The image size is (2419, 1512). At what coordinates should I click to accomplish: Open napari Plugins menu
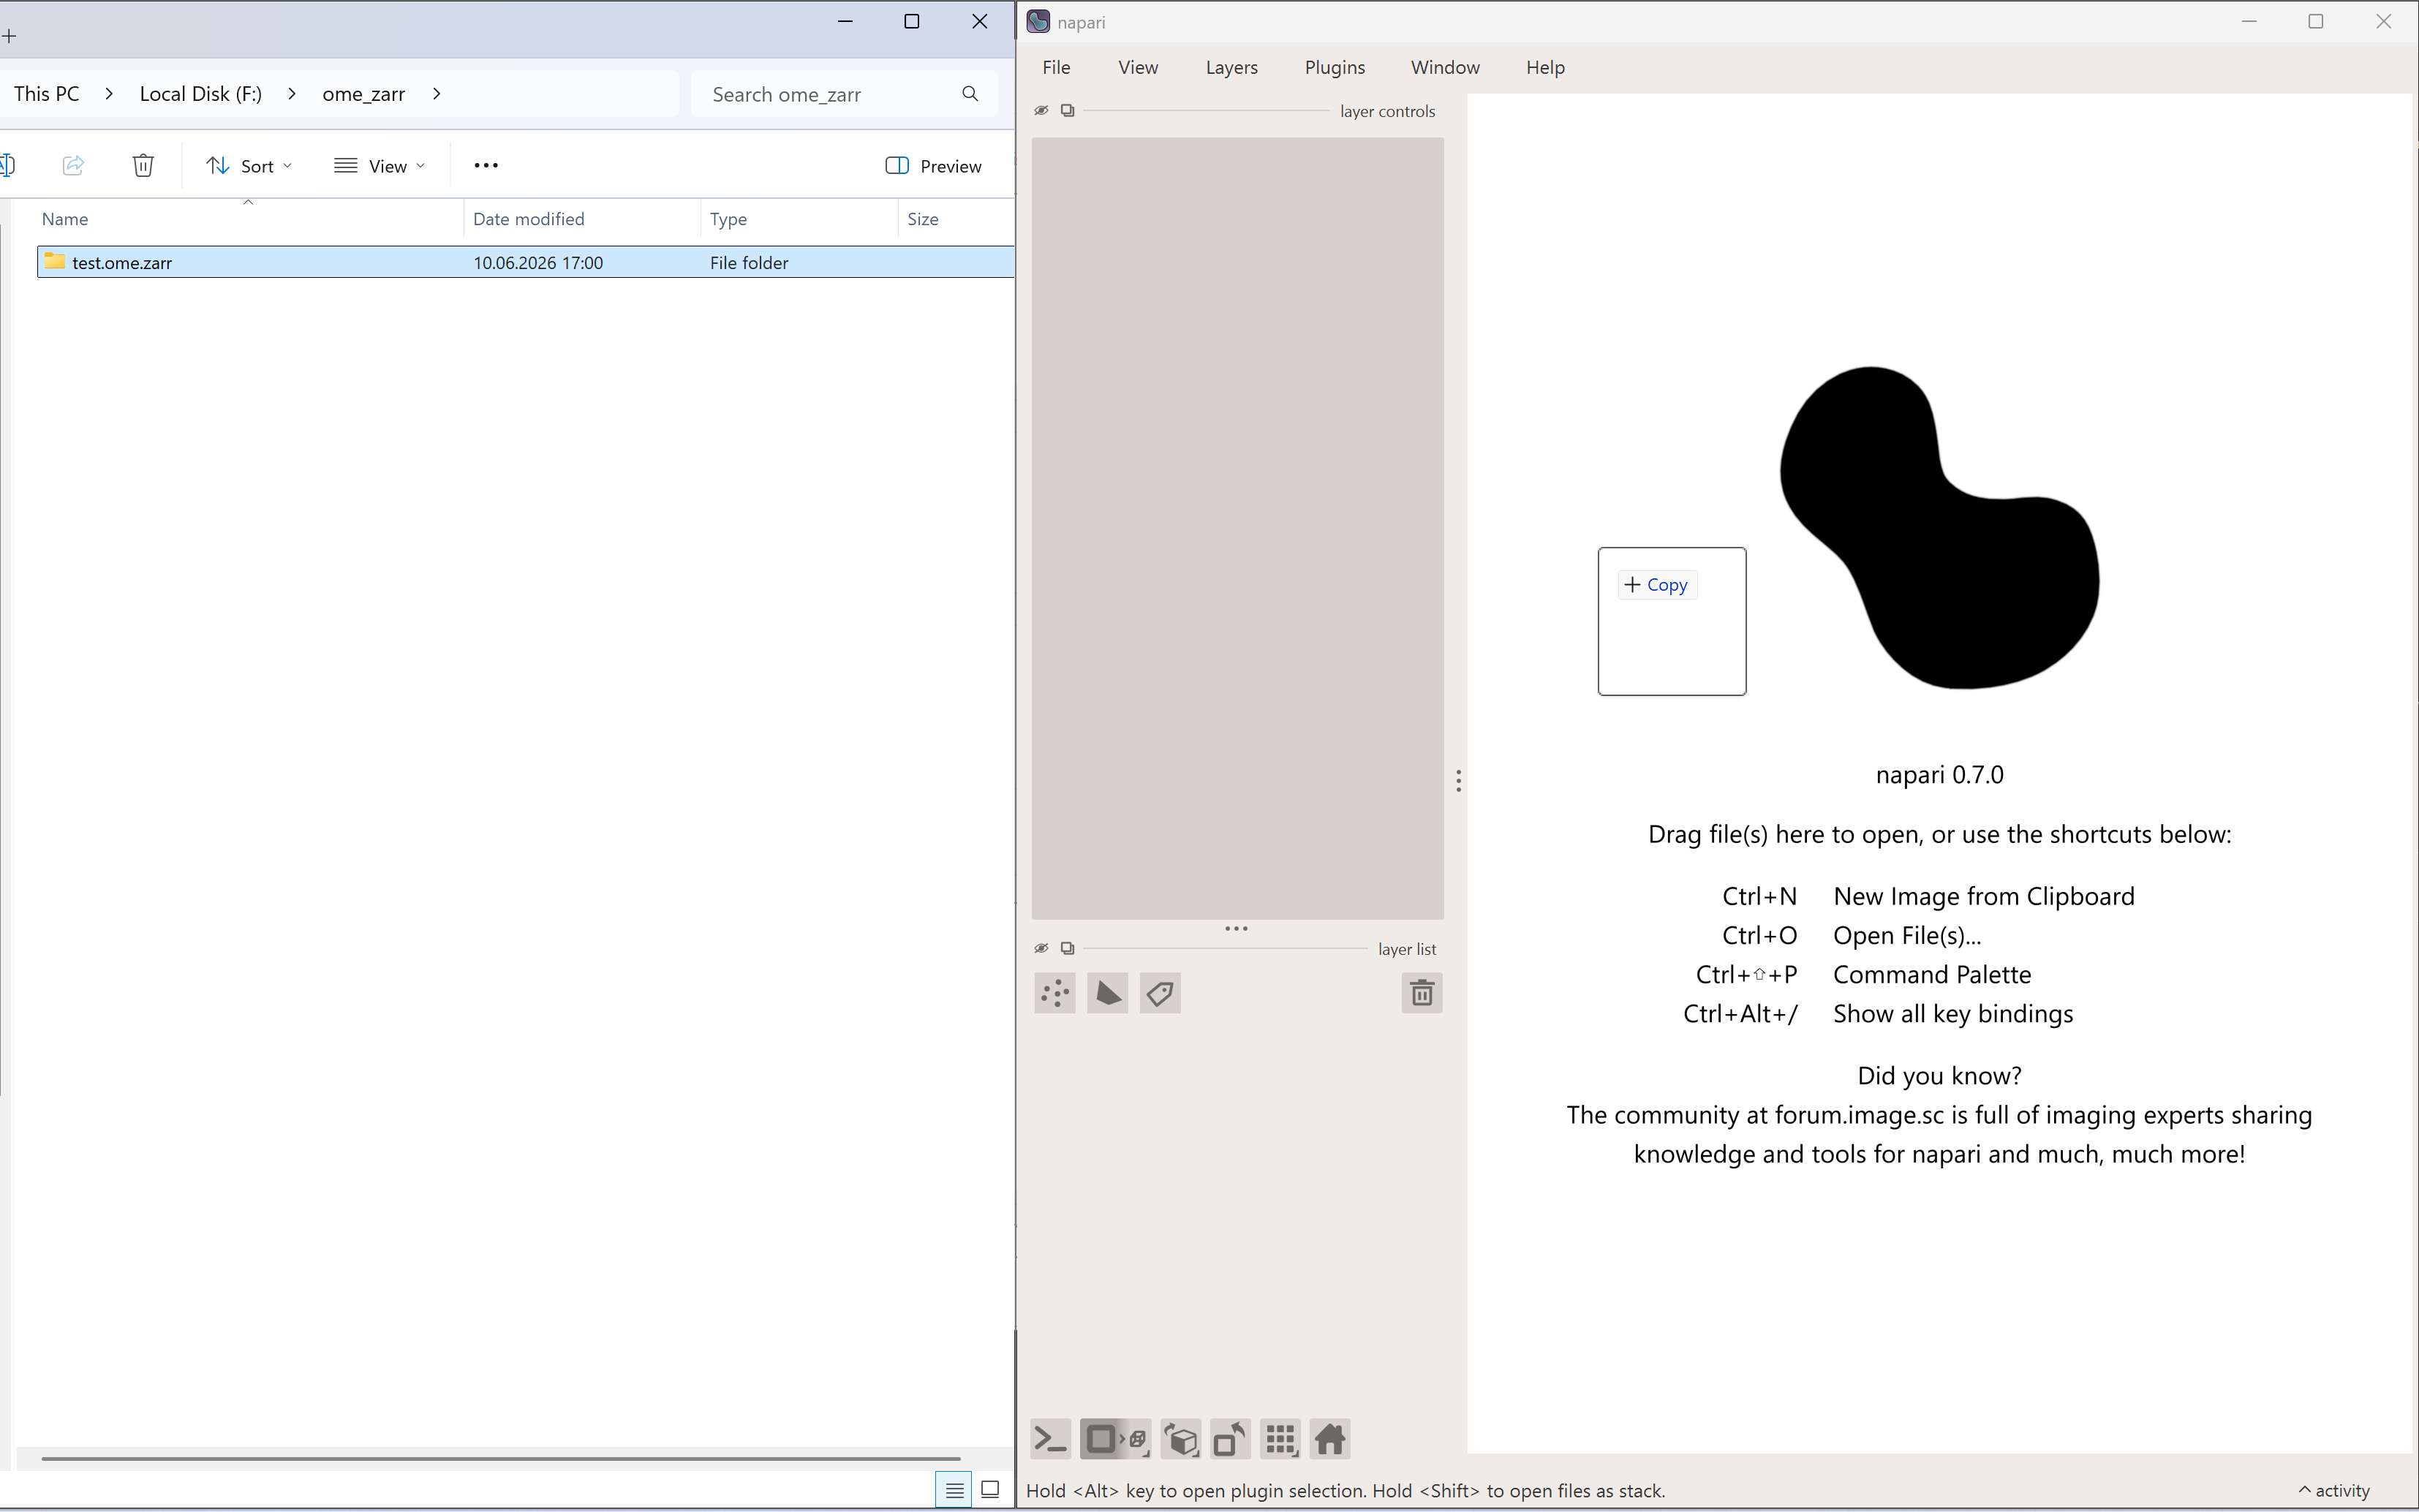pos(1334,67)
